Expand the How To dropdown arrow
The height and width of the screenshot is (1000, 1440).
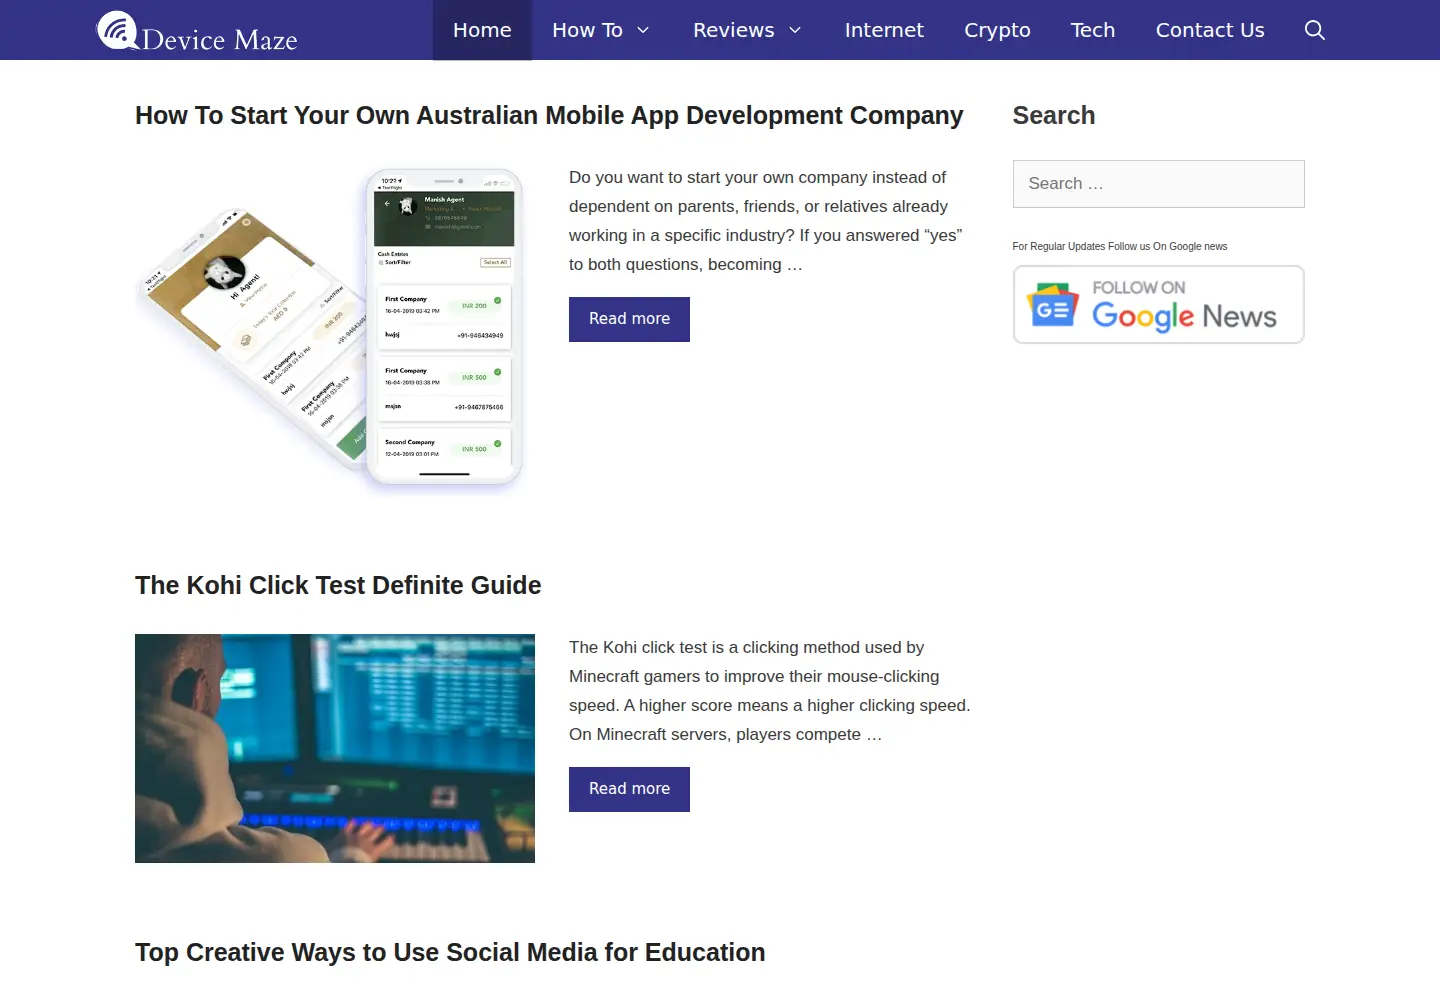(643, 30)
